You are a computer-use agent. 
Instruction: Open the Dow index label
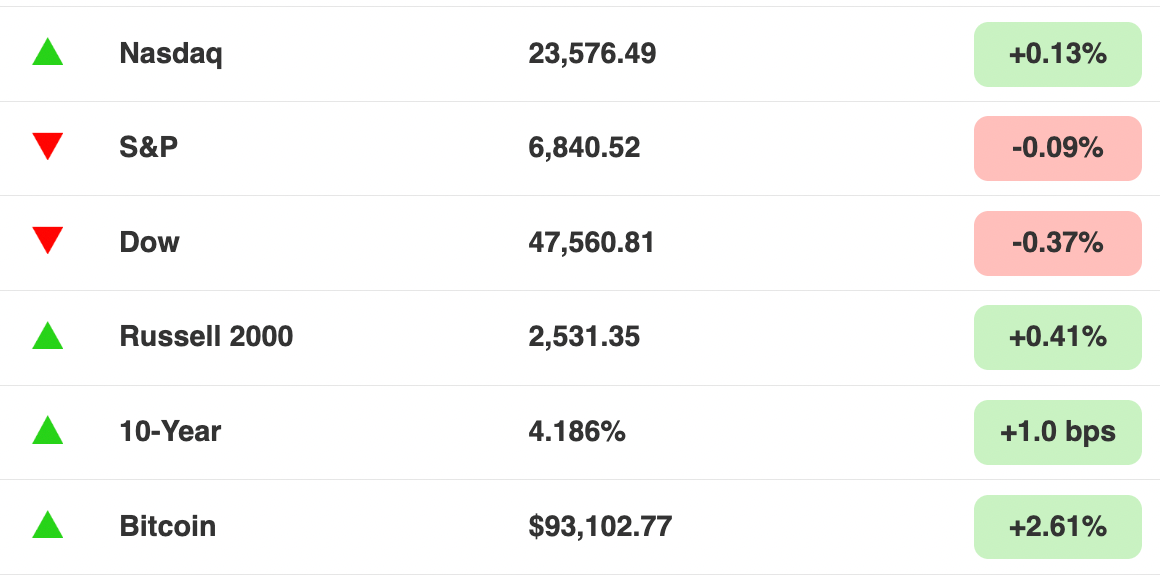pyautogui.click(x=149, y=242)
